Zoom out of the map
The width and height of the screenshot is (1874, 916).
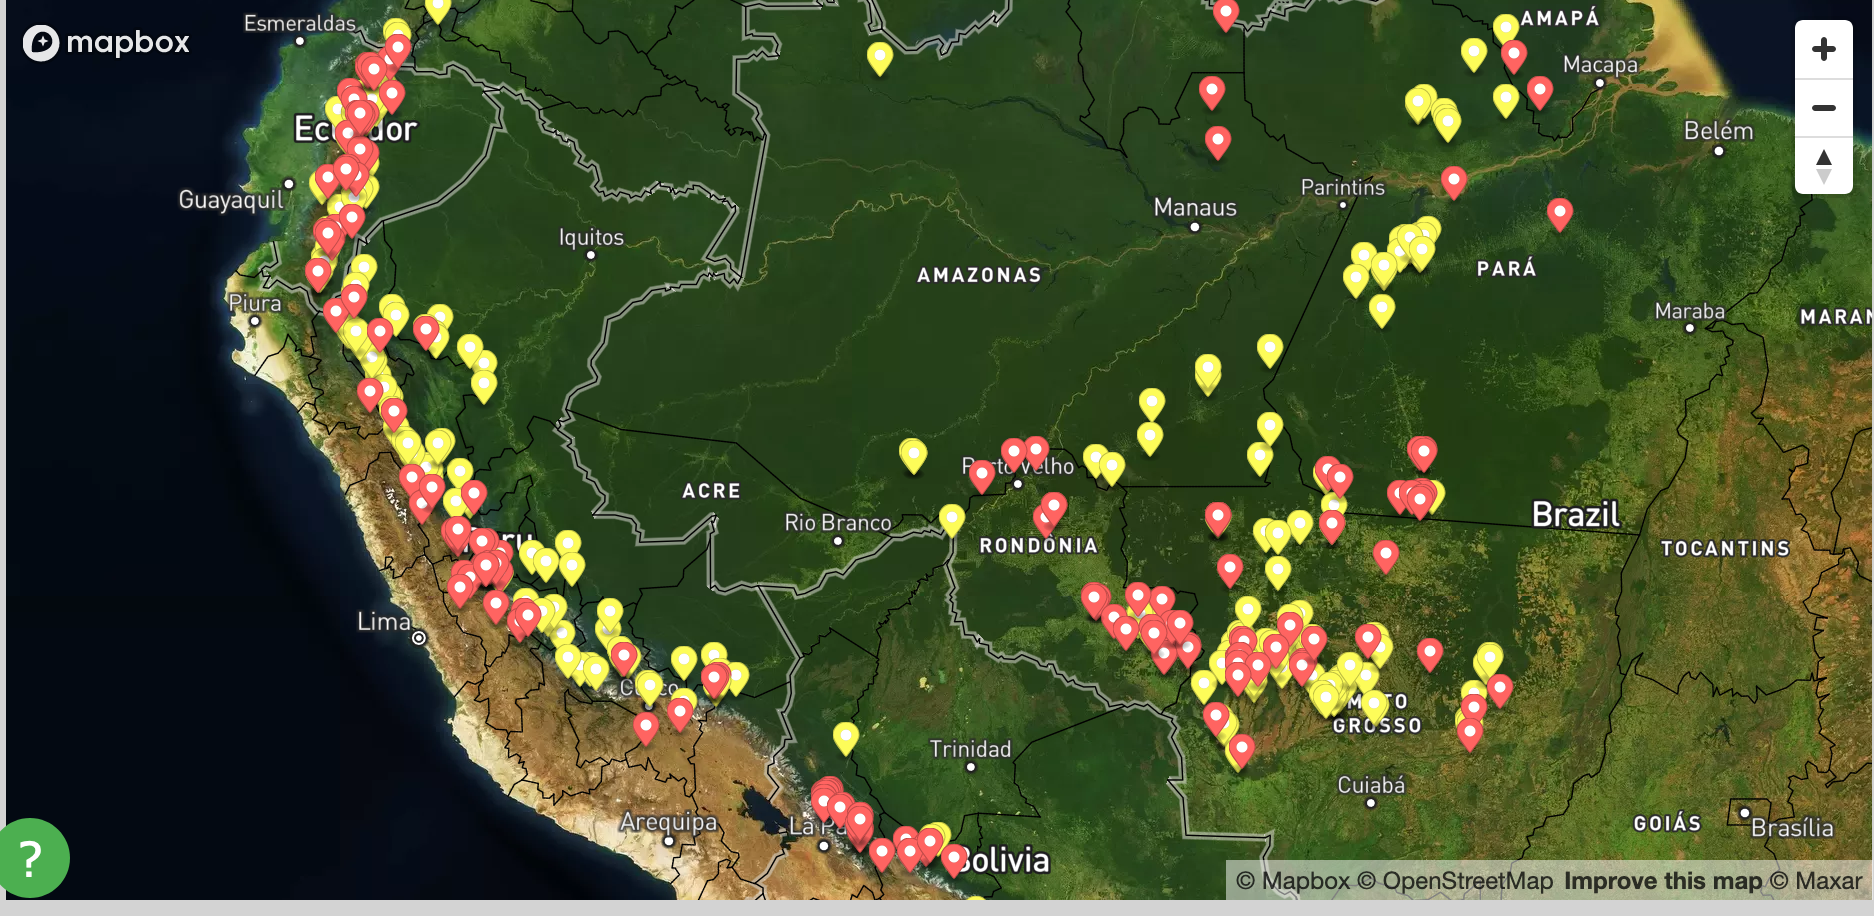coord(1823,107)
